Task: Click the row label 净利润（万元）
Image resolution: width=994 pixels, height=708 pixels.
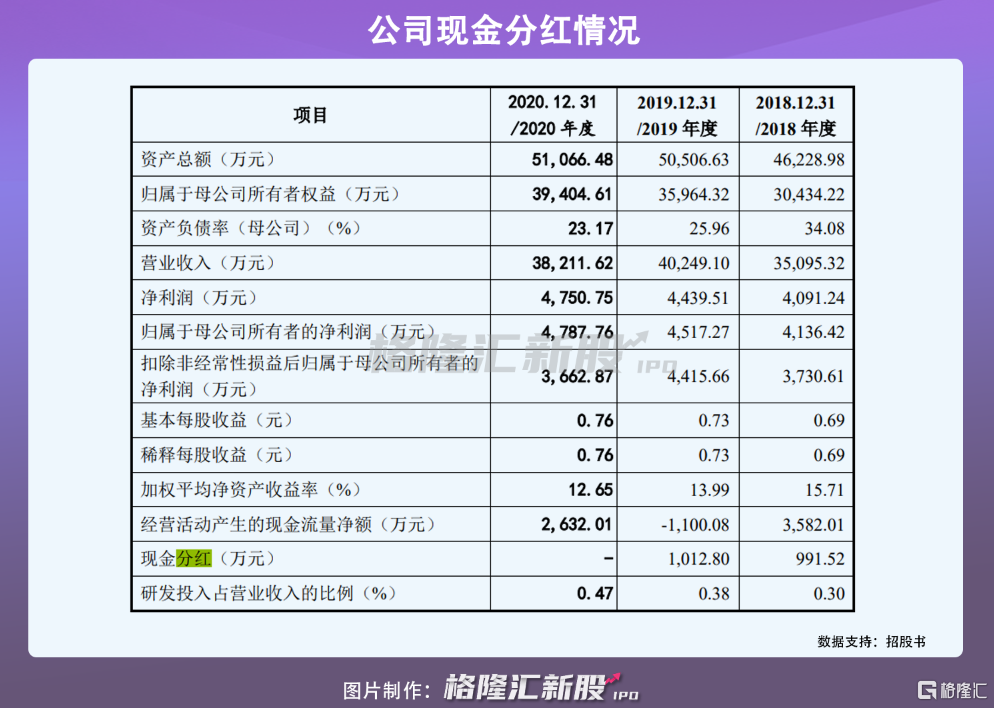Action: coord(200,298)
